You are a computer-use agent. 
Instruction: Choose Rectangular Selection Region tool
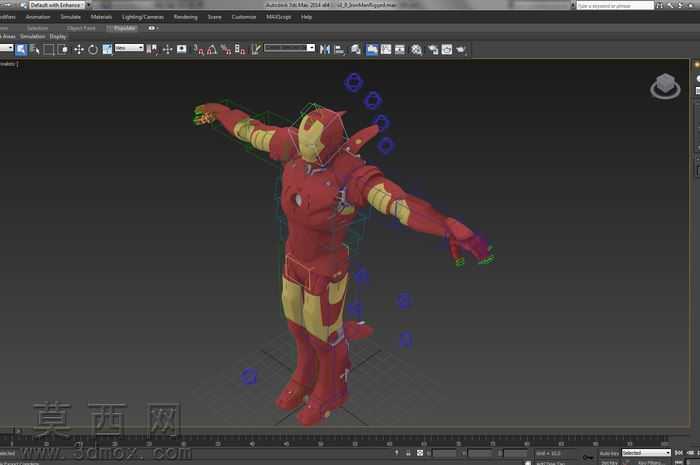pos(49,50)
